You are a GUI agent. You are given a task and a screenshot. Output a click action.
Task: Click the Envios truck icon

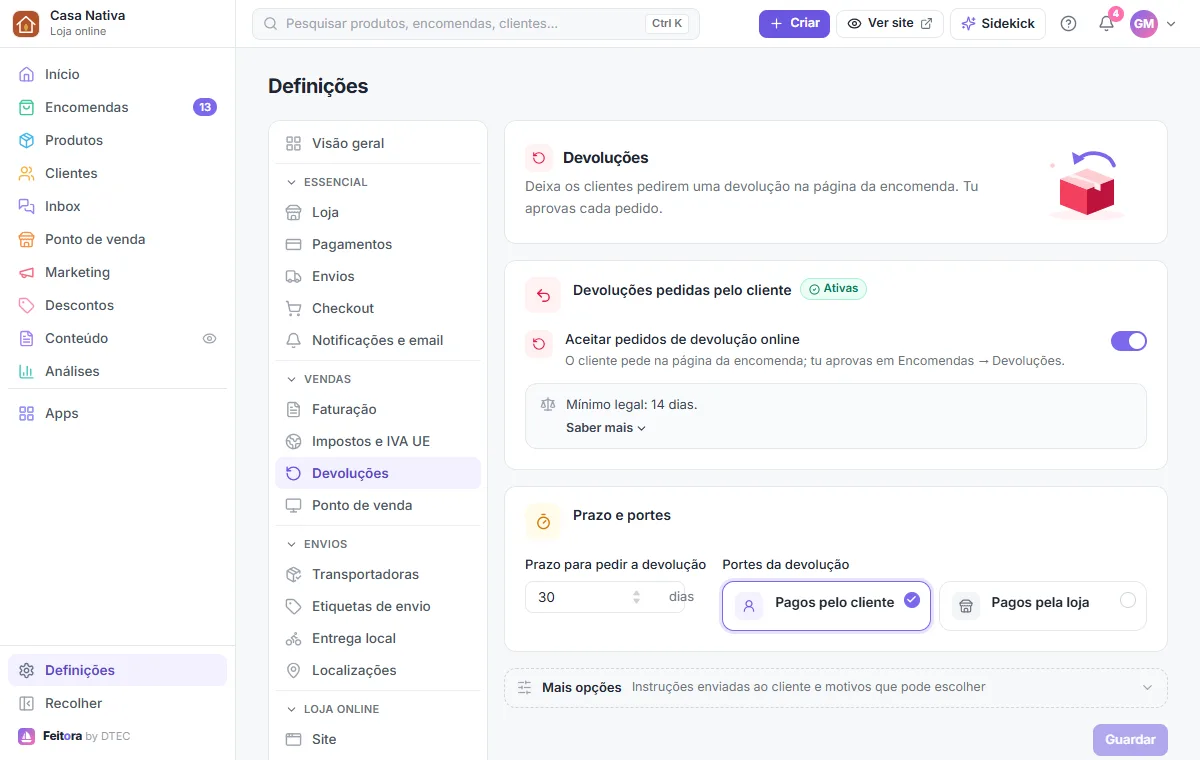(x=293, y=276)
